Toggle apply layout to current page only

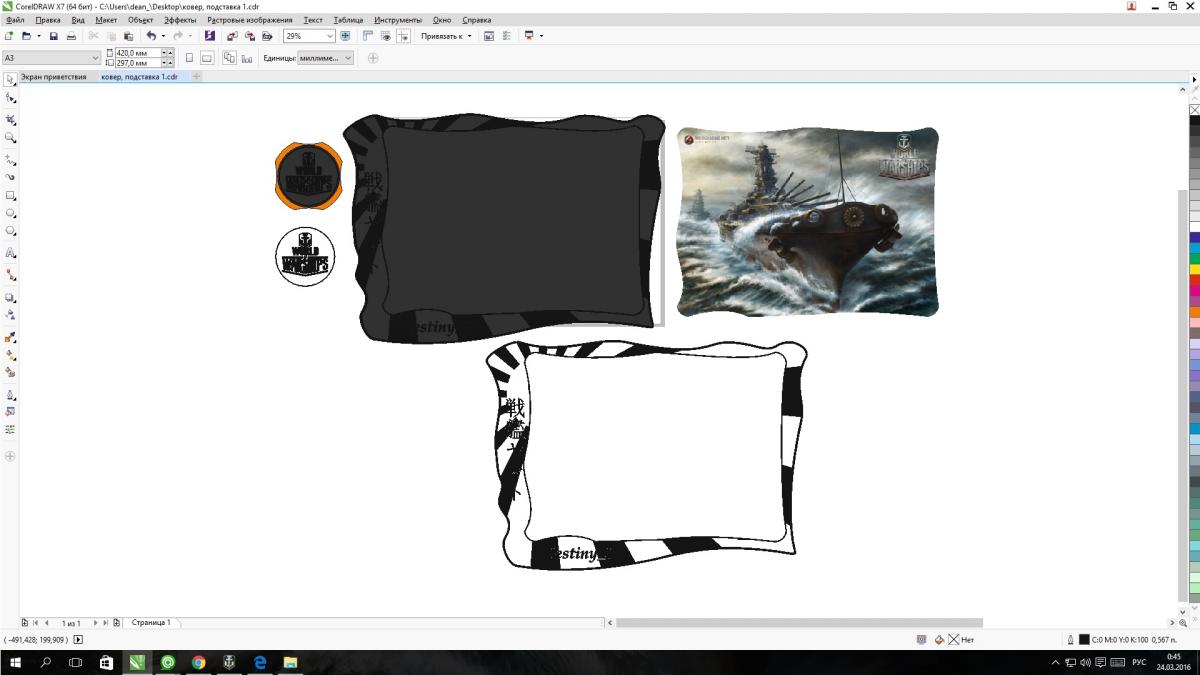[246, 58]
